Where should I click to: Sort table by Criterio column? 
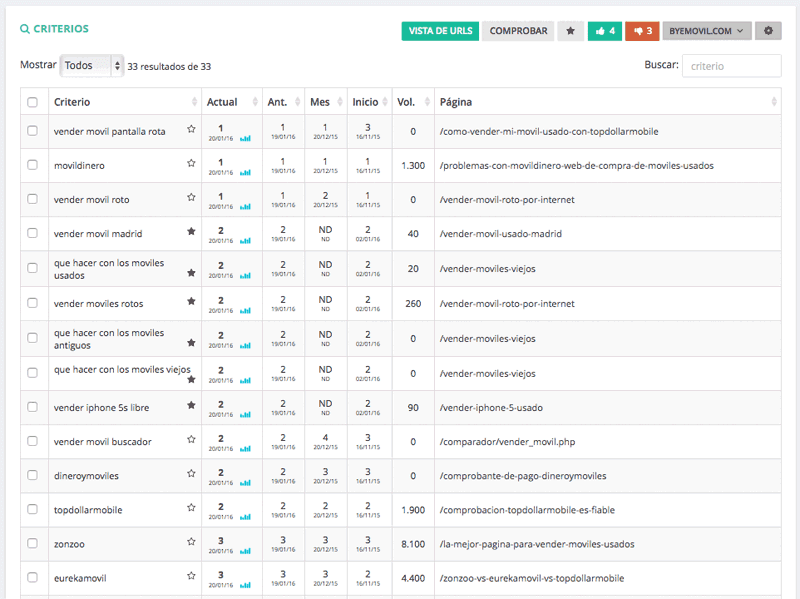125,102
